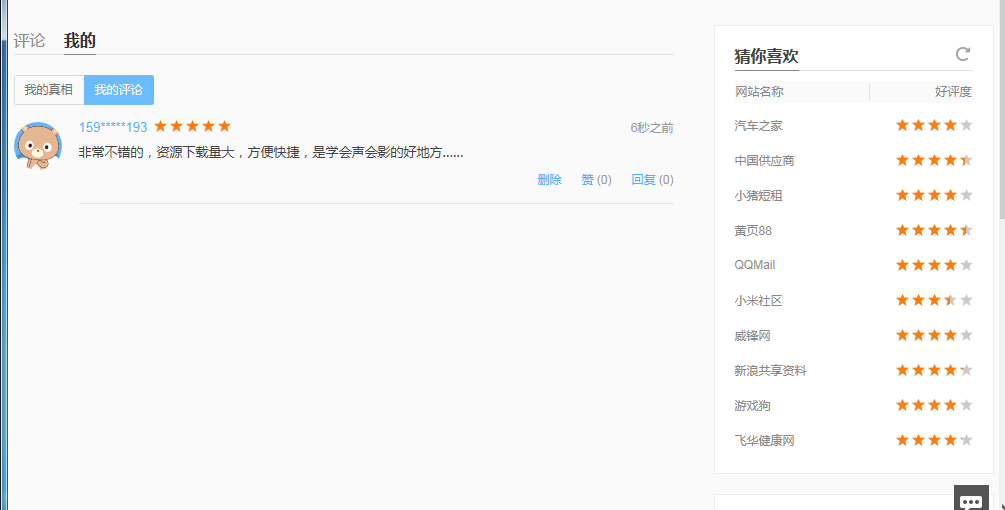The width and height of the screenshot is (1005, 510).
Task: Delete the comment using 删除
Action: 549,180
